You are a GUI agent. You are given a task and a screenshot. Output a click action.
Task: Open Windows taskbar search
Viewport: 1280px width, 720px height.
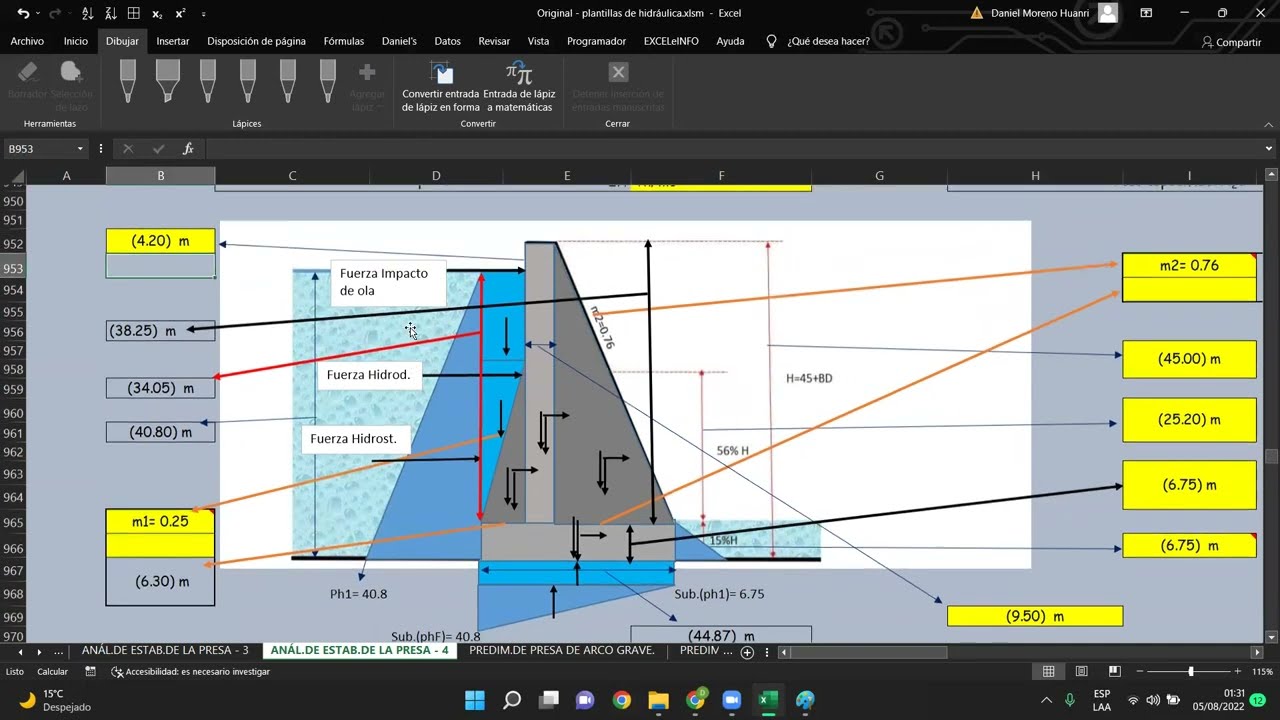[x=512, y=699]
